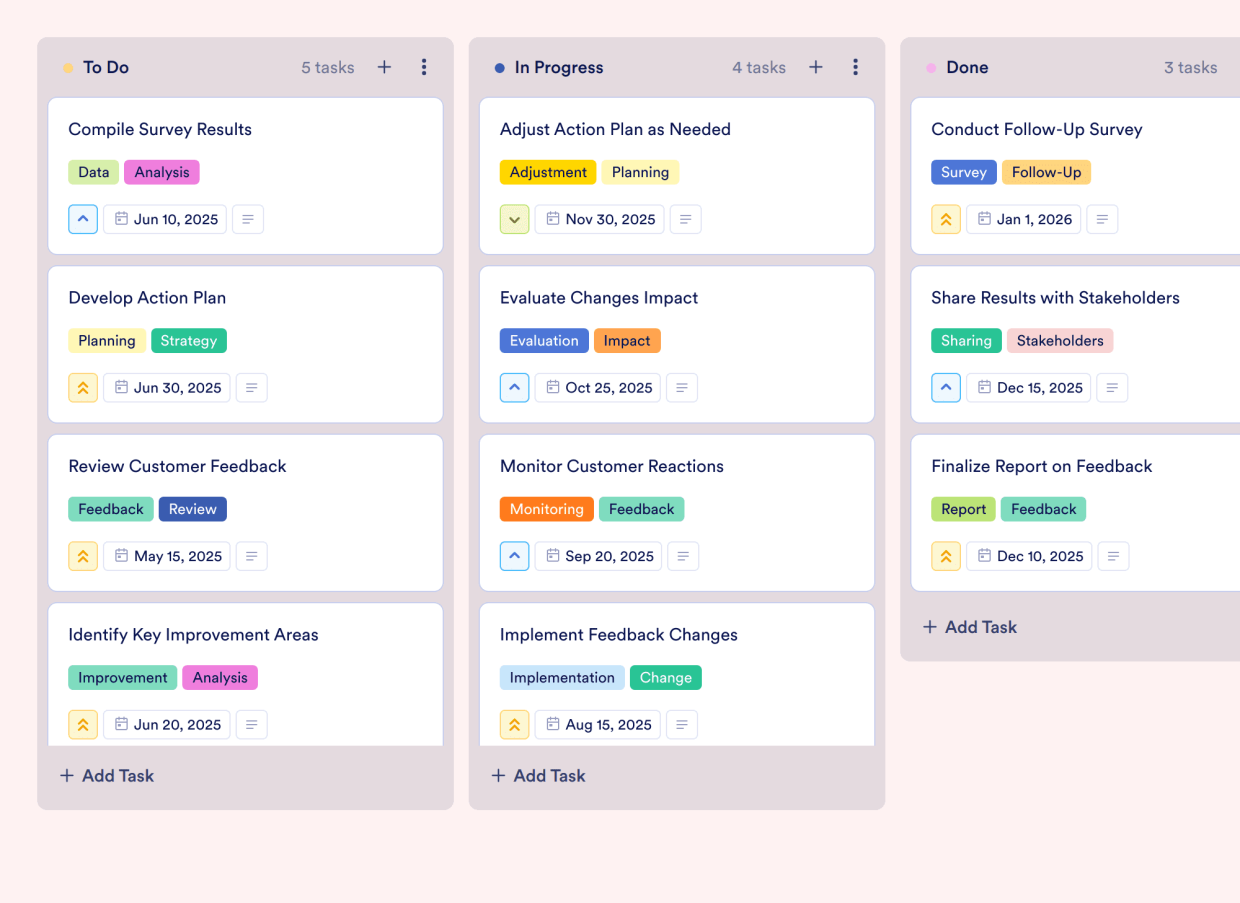
Task: Click Add Task in the Done column
Action: pos(969,627)
